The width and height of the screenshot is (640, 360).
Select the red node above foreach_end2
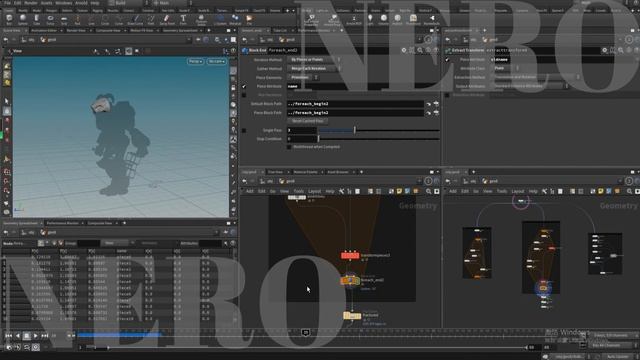350,256
